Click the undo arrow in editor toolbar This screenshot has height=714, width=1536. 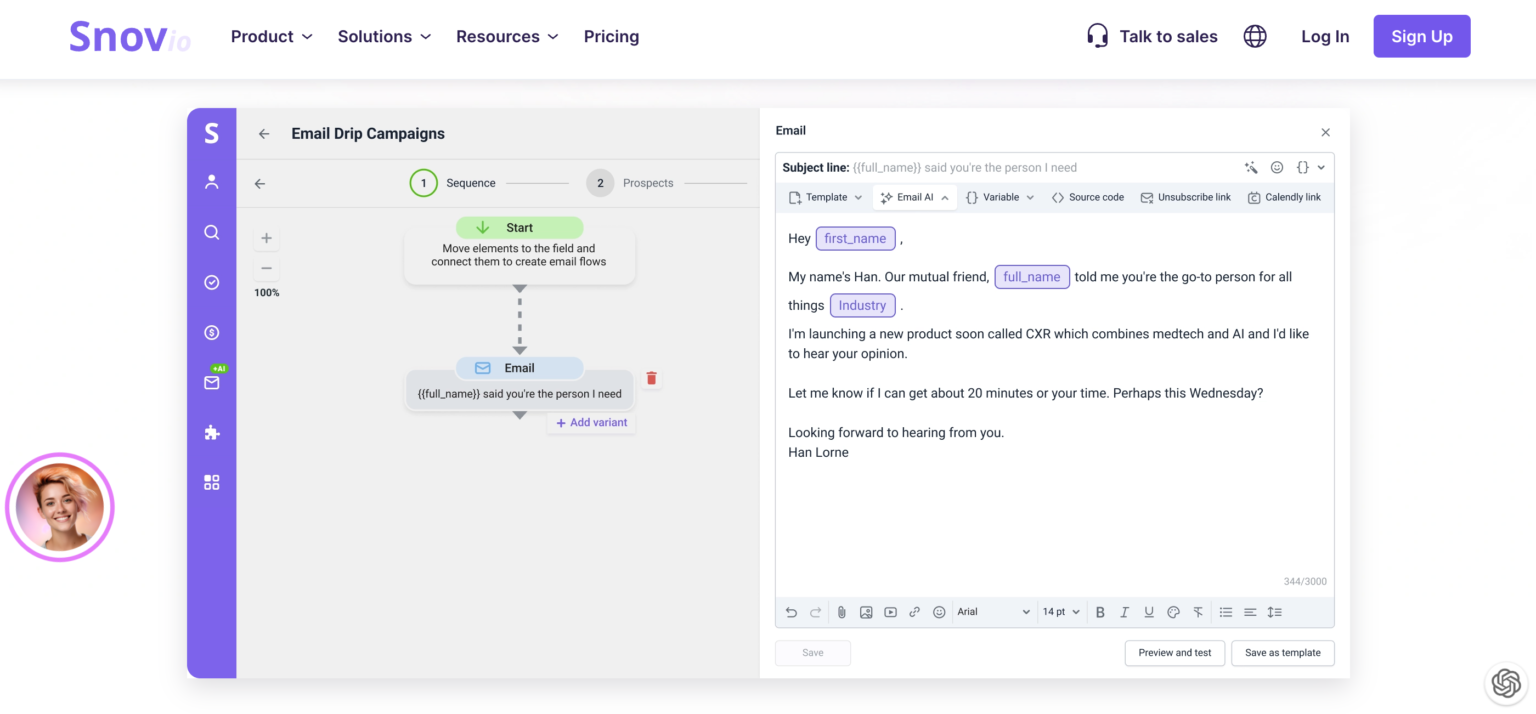[791, 612]
